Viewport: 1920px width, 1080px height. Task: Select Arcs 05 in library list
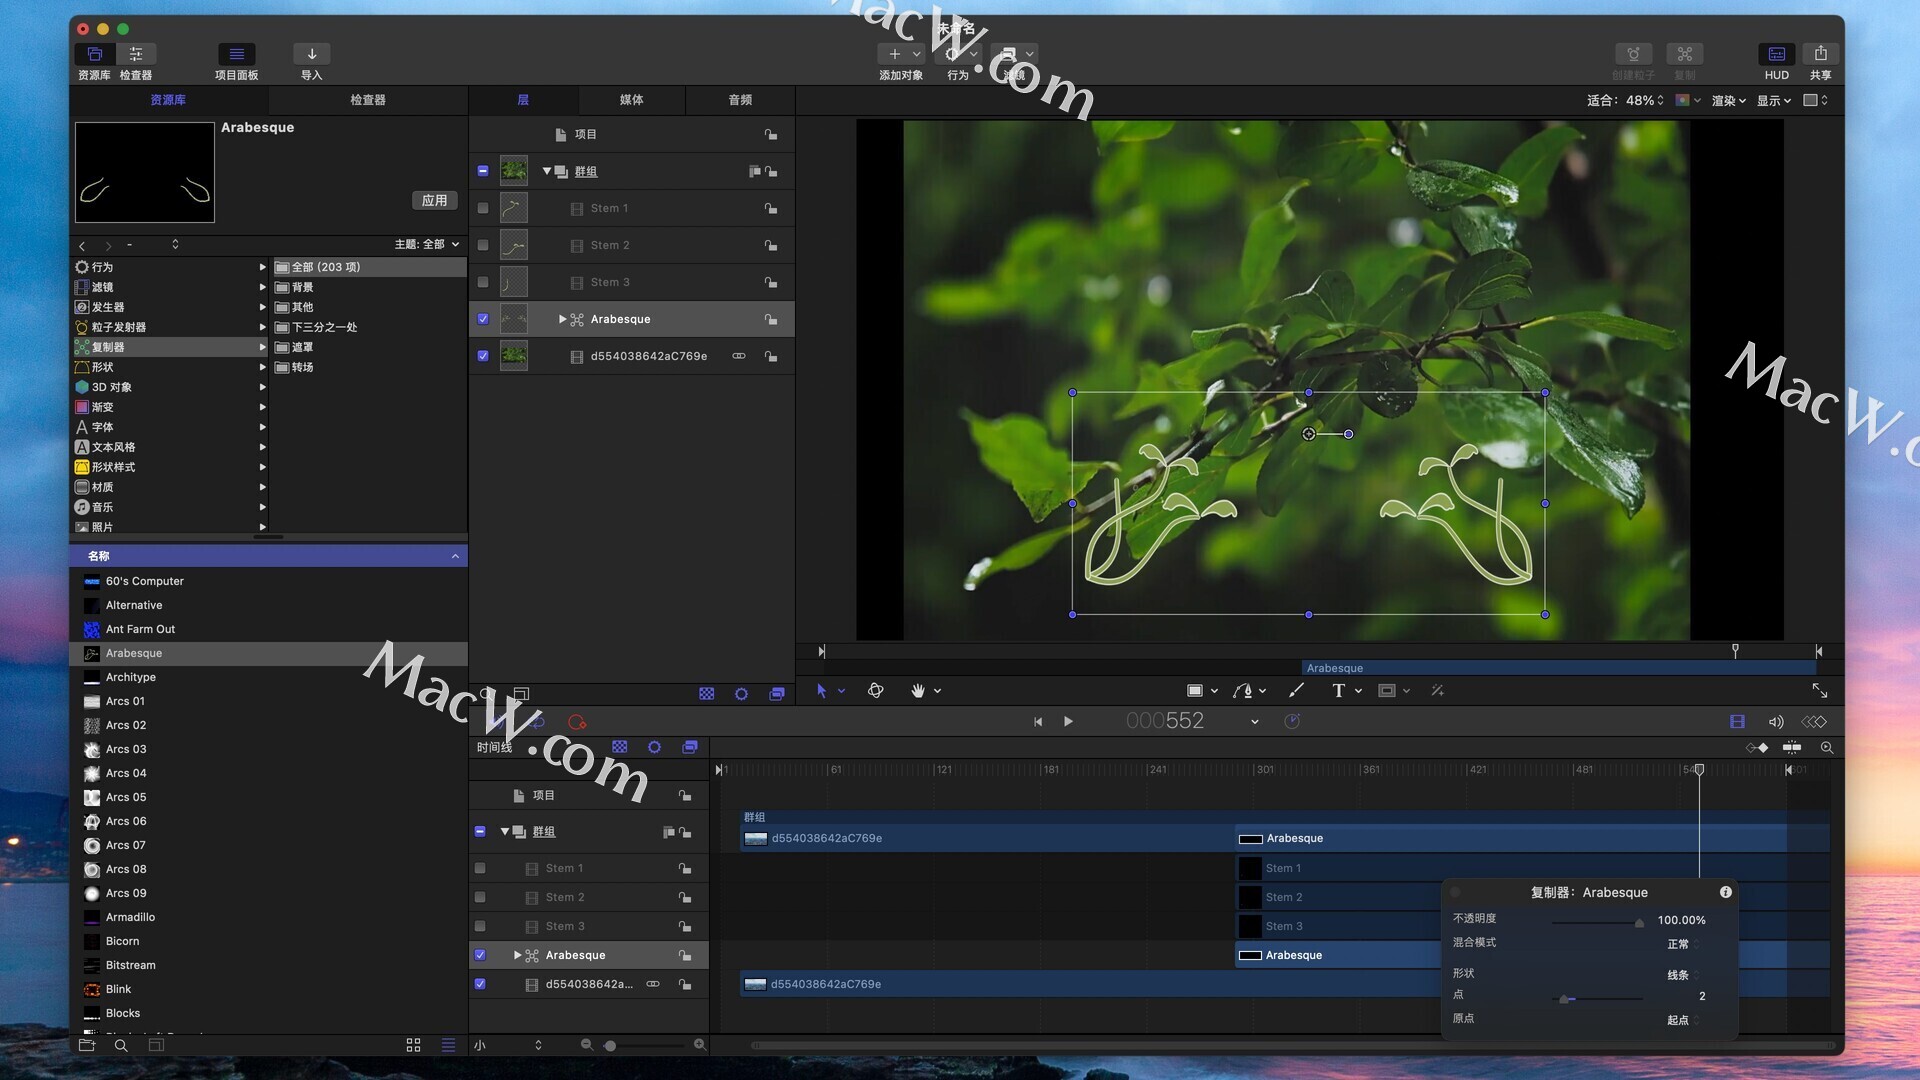[x=126, y=797]
